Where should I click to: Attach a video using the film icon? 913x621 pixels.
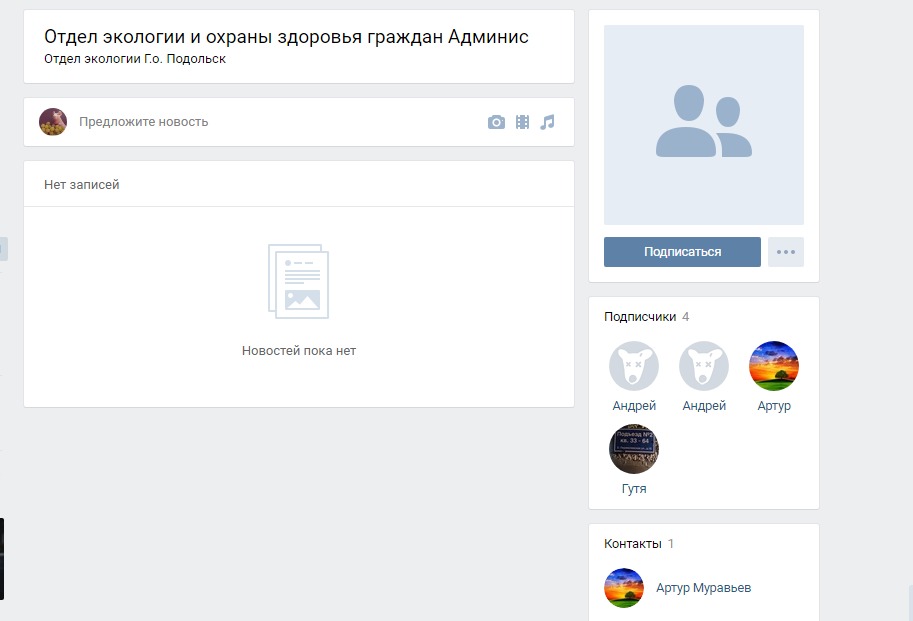[x=522, y=122]
